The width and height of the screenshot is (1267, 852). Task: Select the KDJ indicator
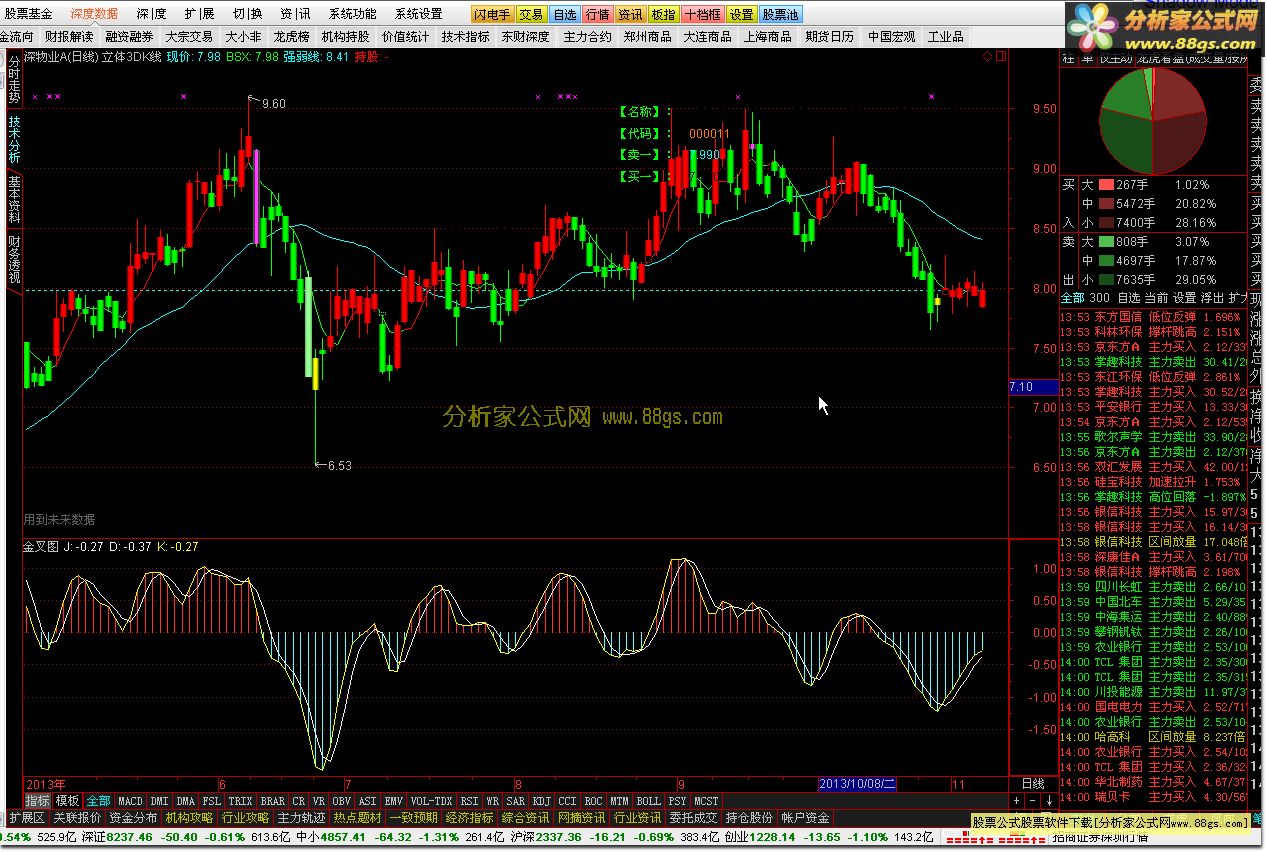tap(541, 801)
